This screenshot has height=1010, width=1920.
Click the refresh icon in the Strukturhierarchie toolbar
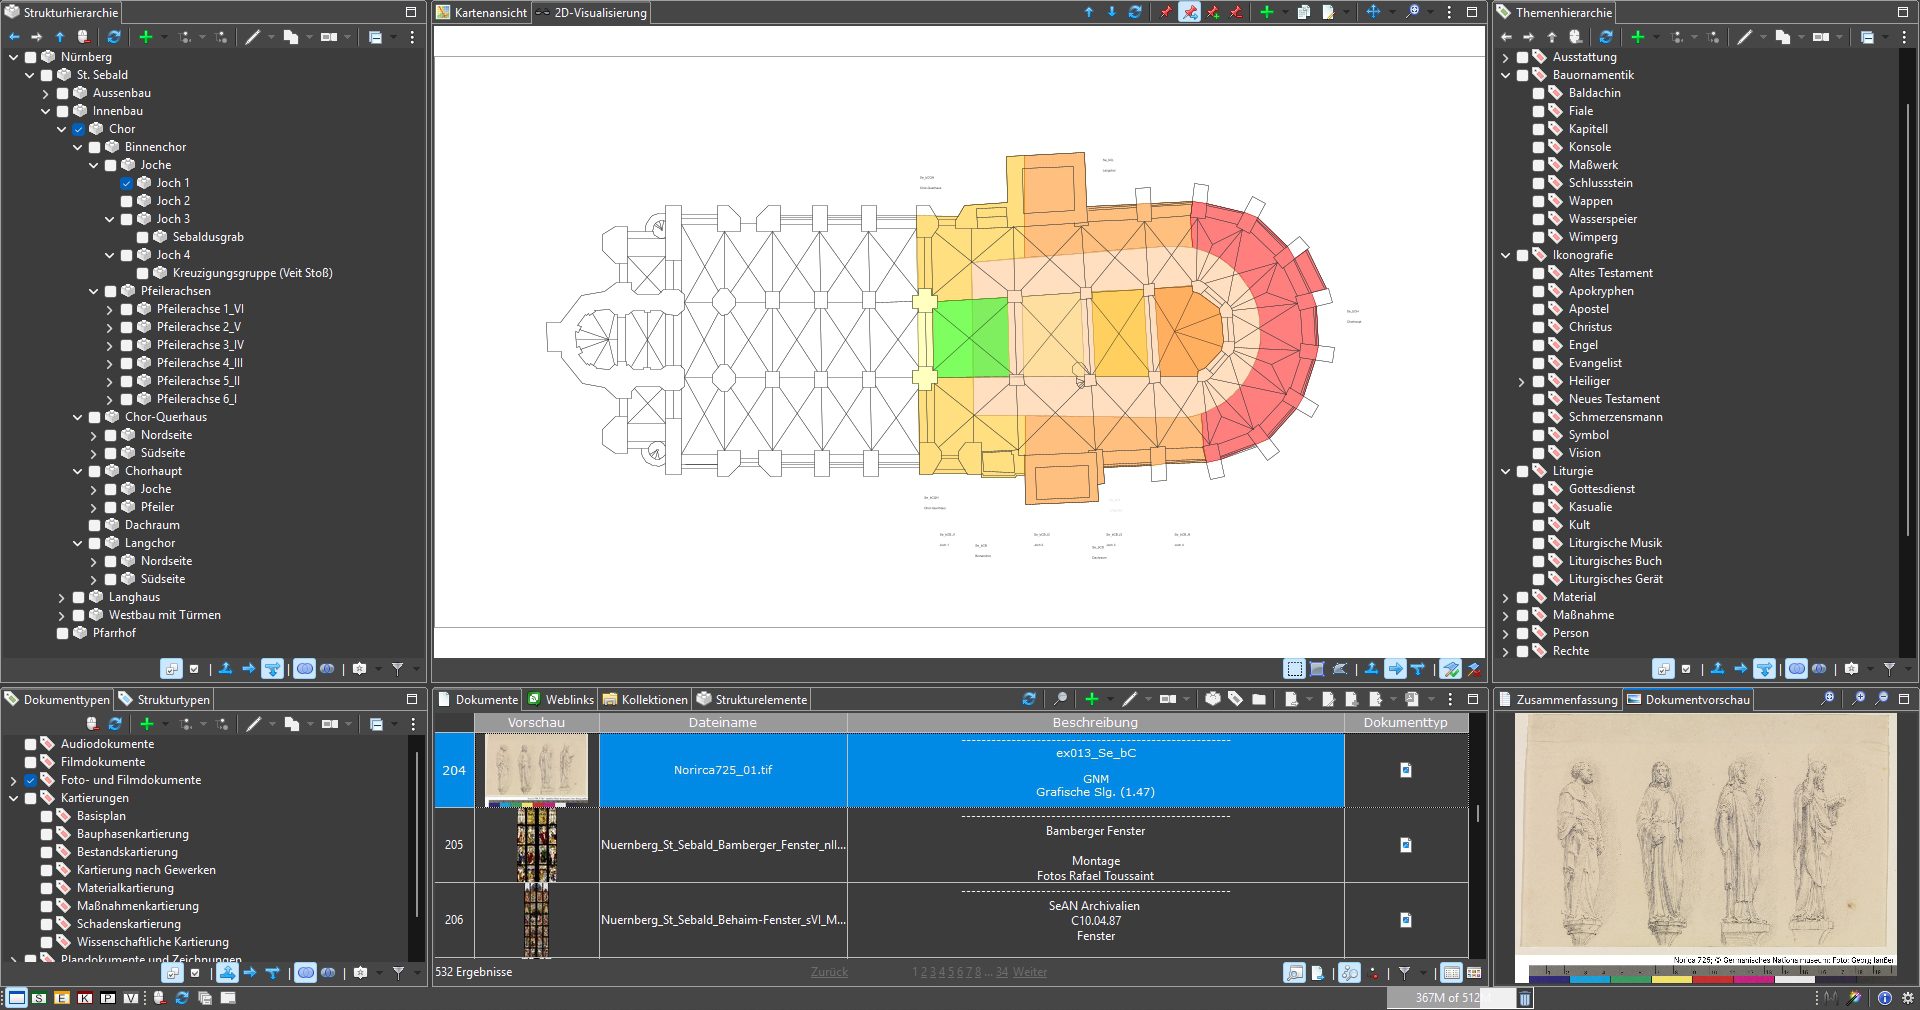pyautogui.click(x=114, y=37)
